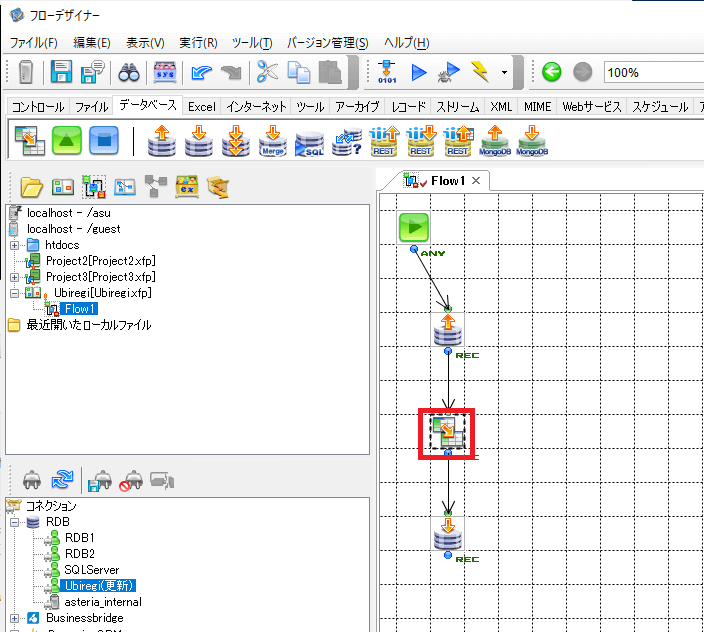The width and height of the screenshot is (704, 632).
Task: Switch to the Excel component tab
Action: tap(201, 107)
